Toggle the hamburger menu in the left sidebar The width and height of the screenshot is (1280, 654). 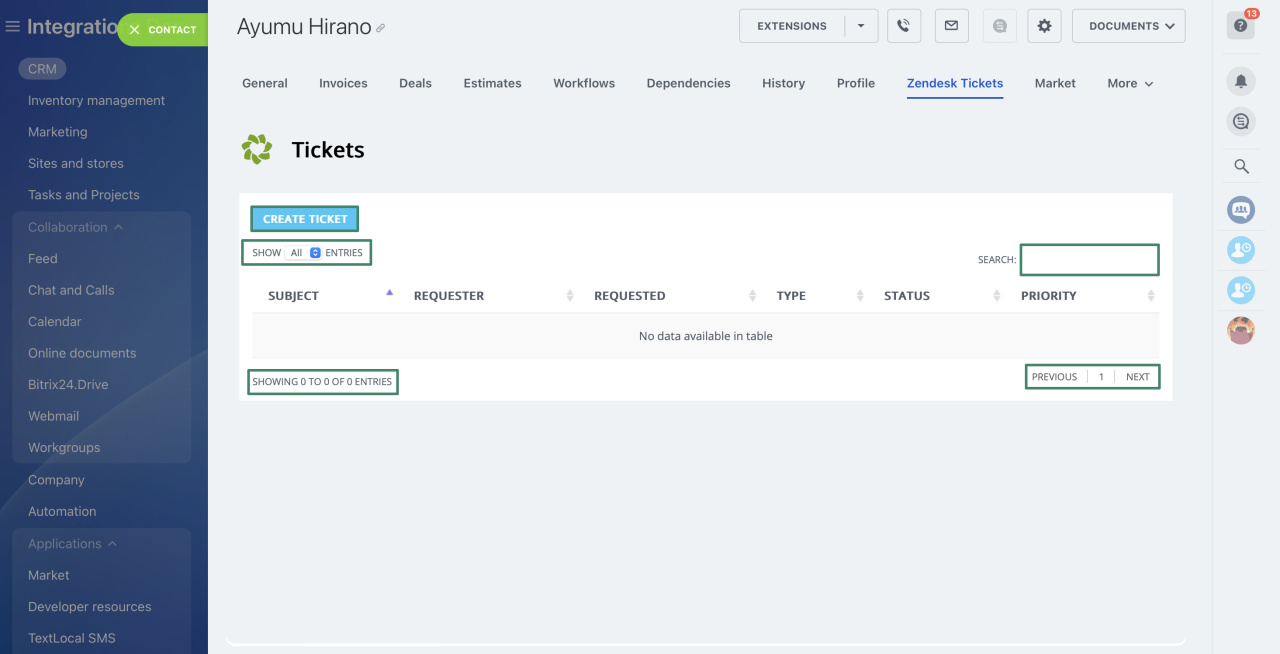(x=13, y=27)
